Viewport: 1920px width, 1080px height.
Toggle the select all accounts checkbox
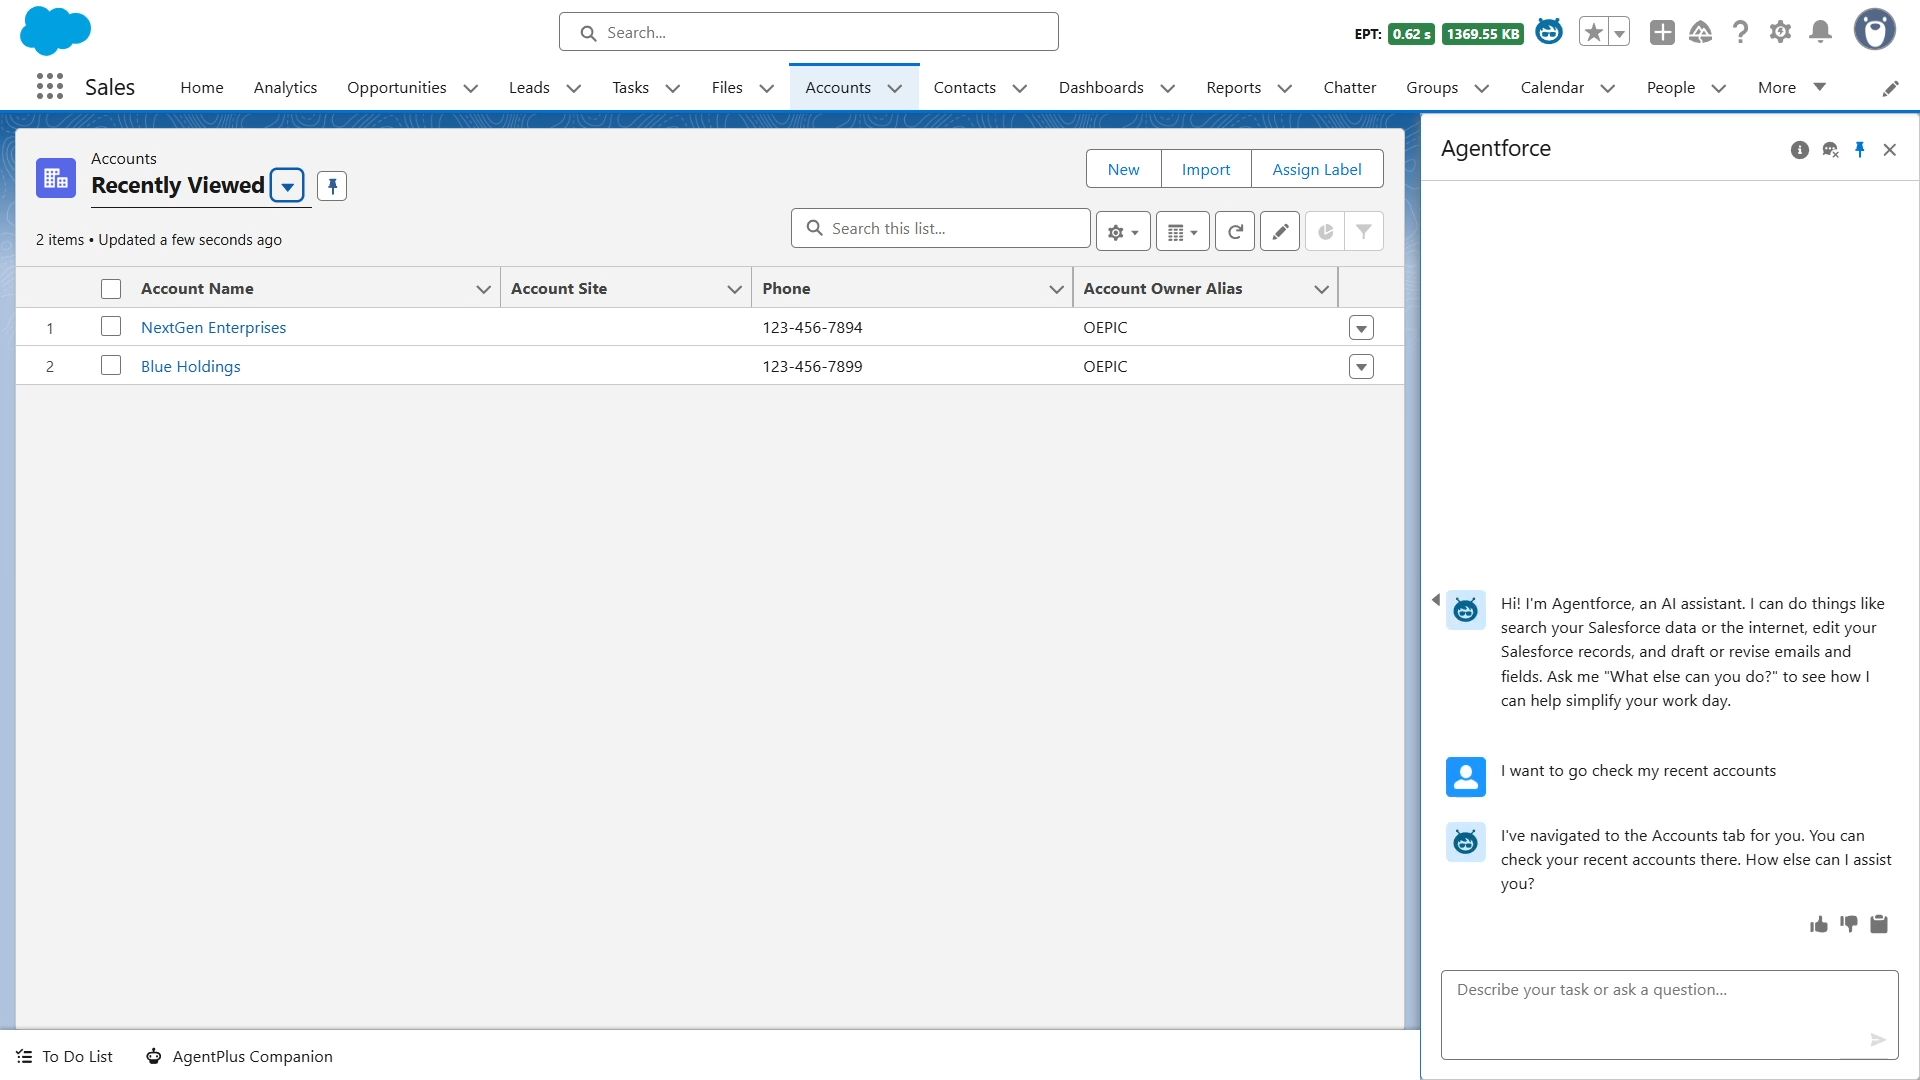[111, 289]
